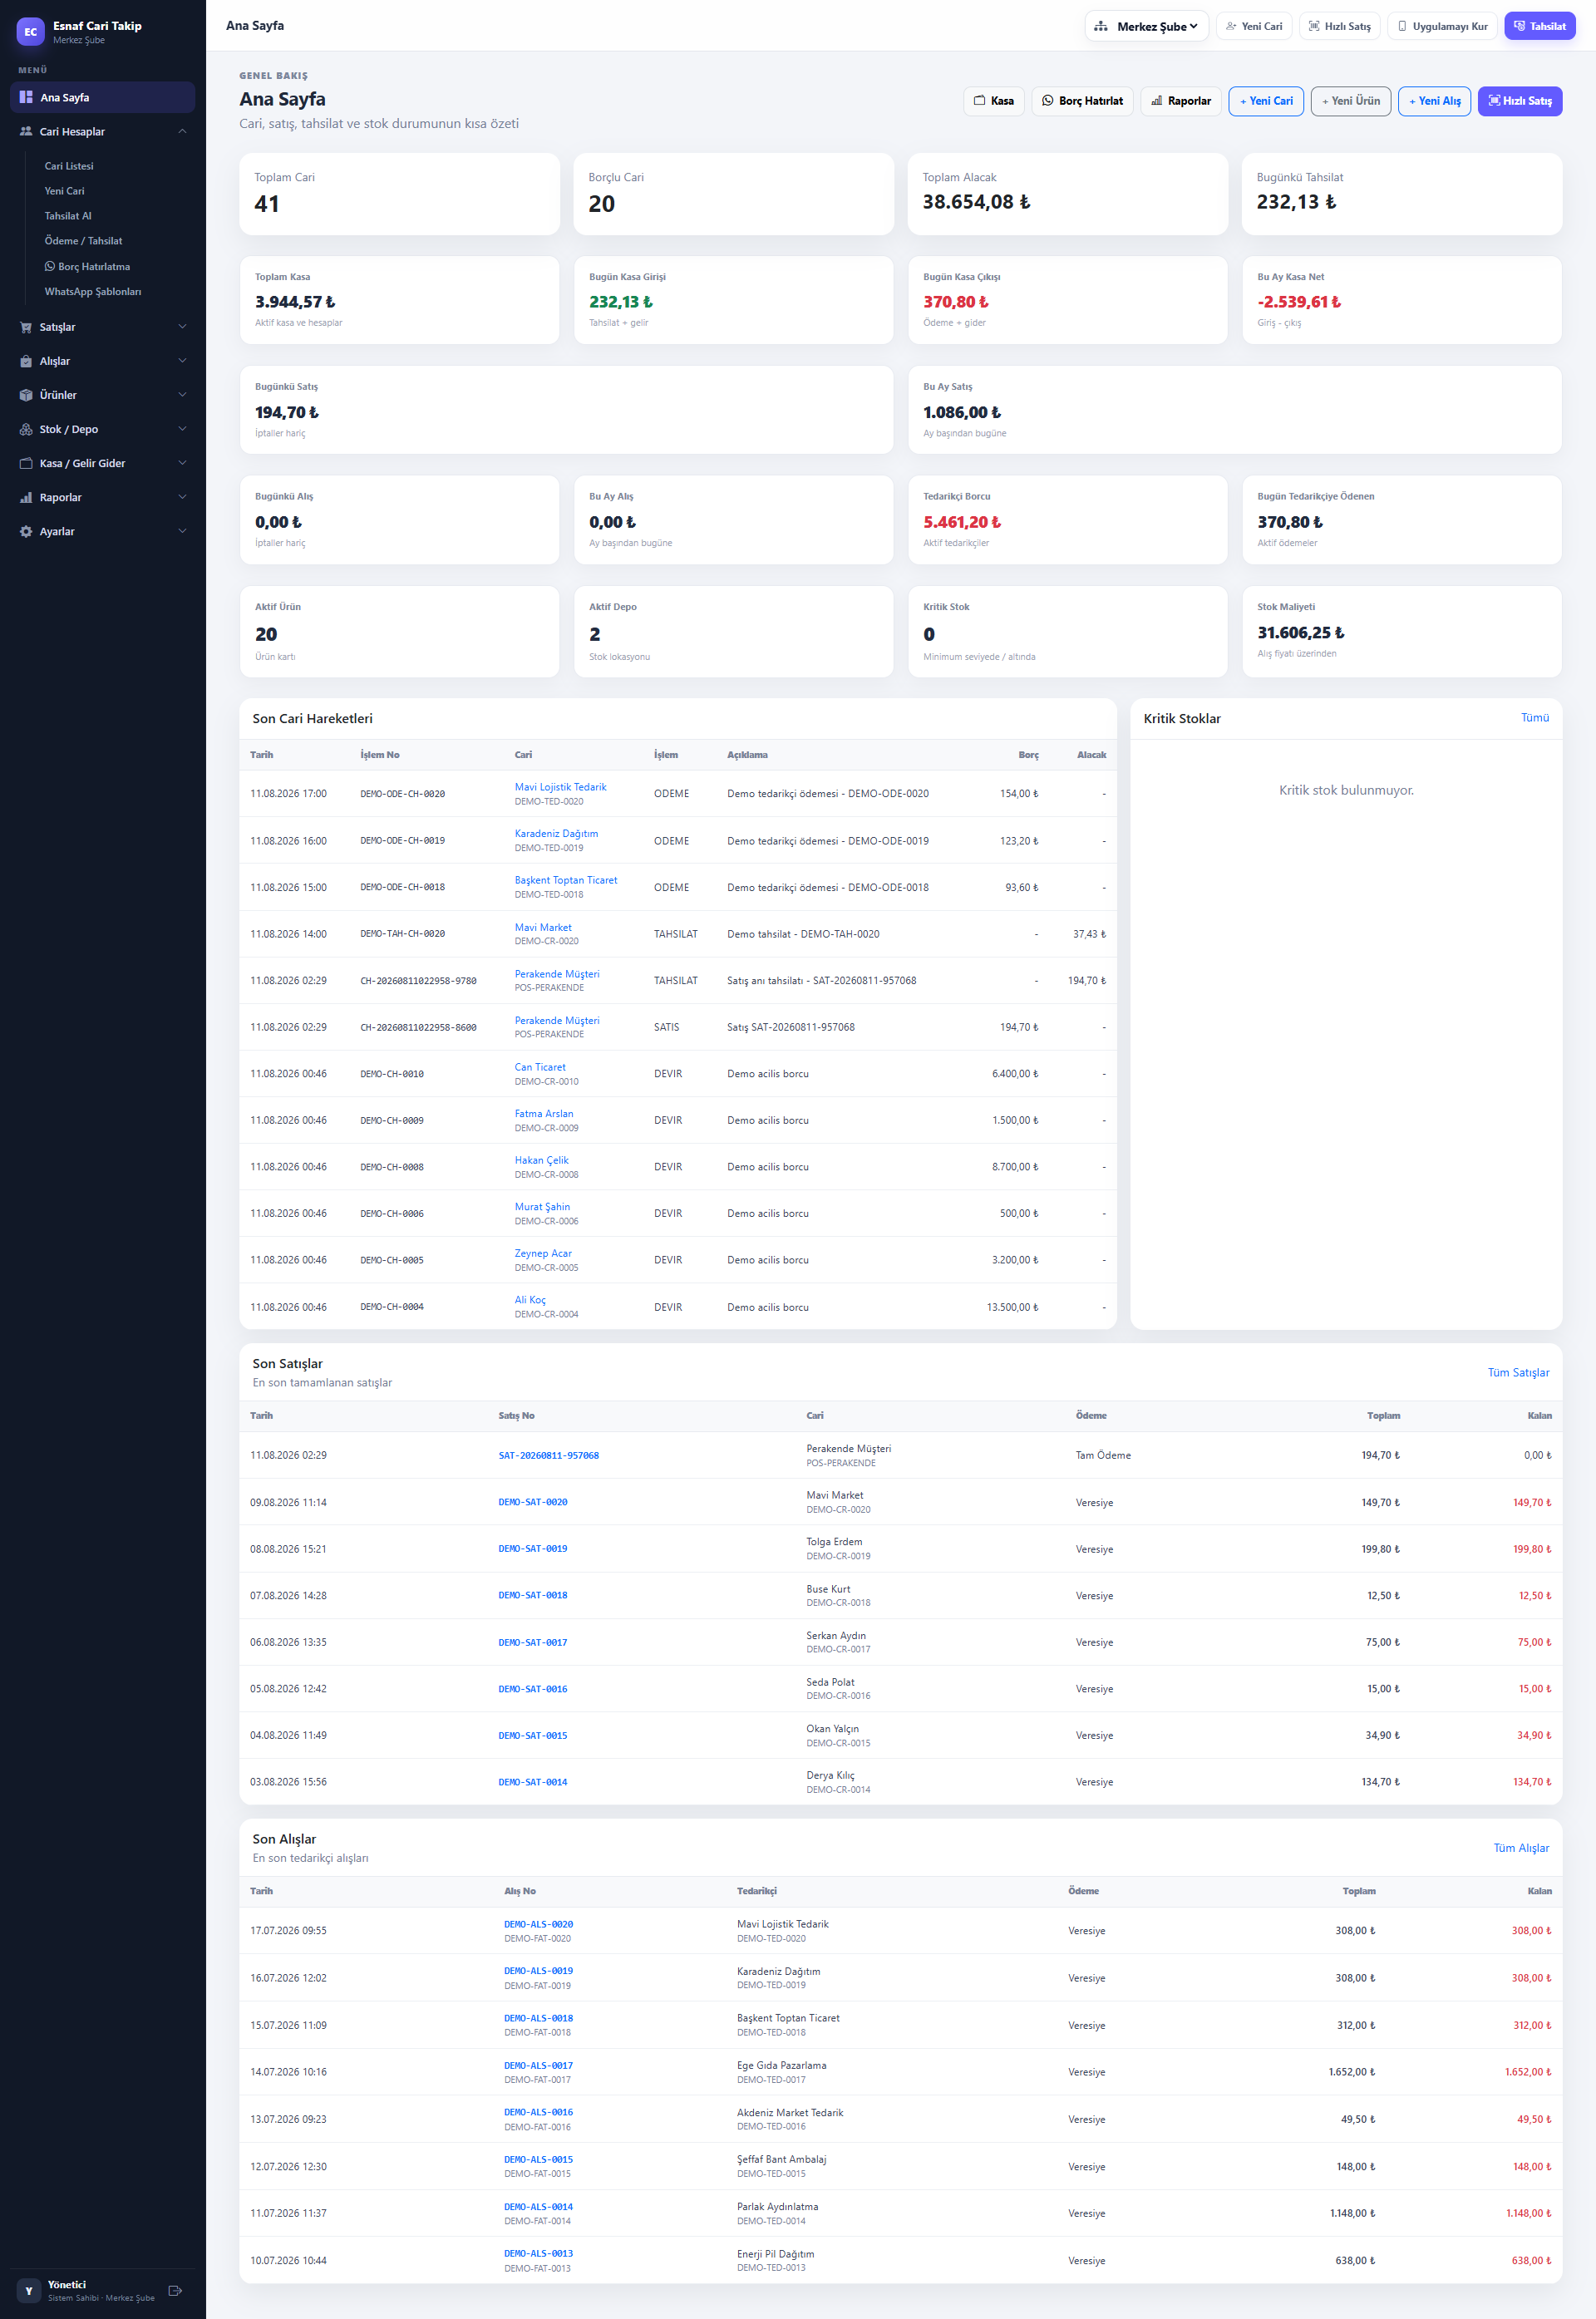Open the Tüm Satışlar link
1596x2319 pixels.
pos(1518,1373)
